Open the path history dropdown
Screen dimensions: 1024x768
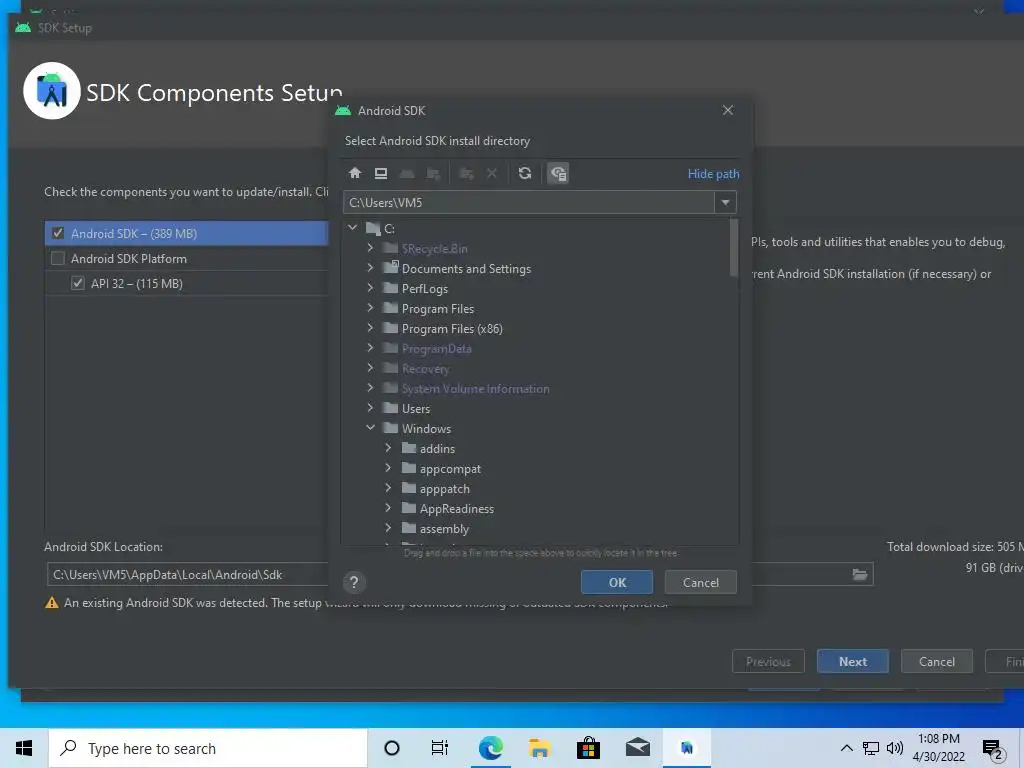coord(725,202)
